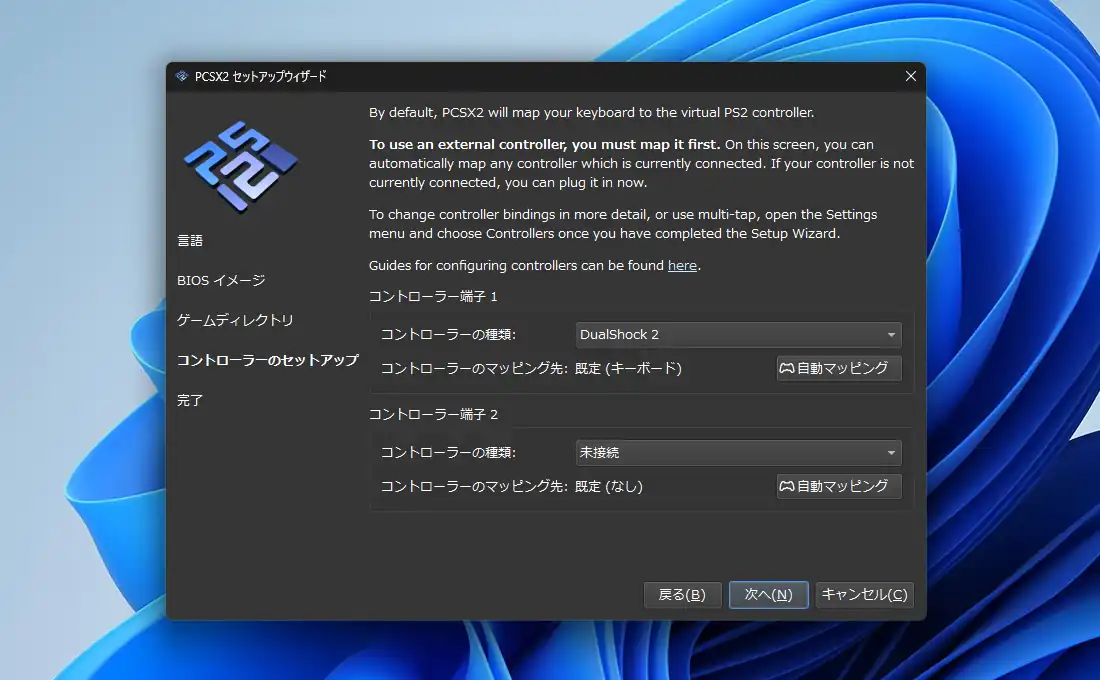Screen dimensions: 1100x680
Task: Open the 'here' controller guides link
Action: (x=682, y=266)
